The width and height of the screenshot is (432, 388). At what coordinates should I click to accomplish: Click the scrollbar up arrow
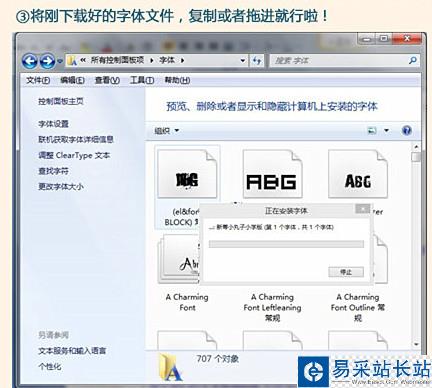(x=416, y=147)
